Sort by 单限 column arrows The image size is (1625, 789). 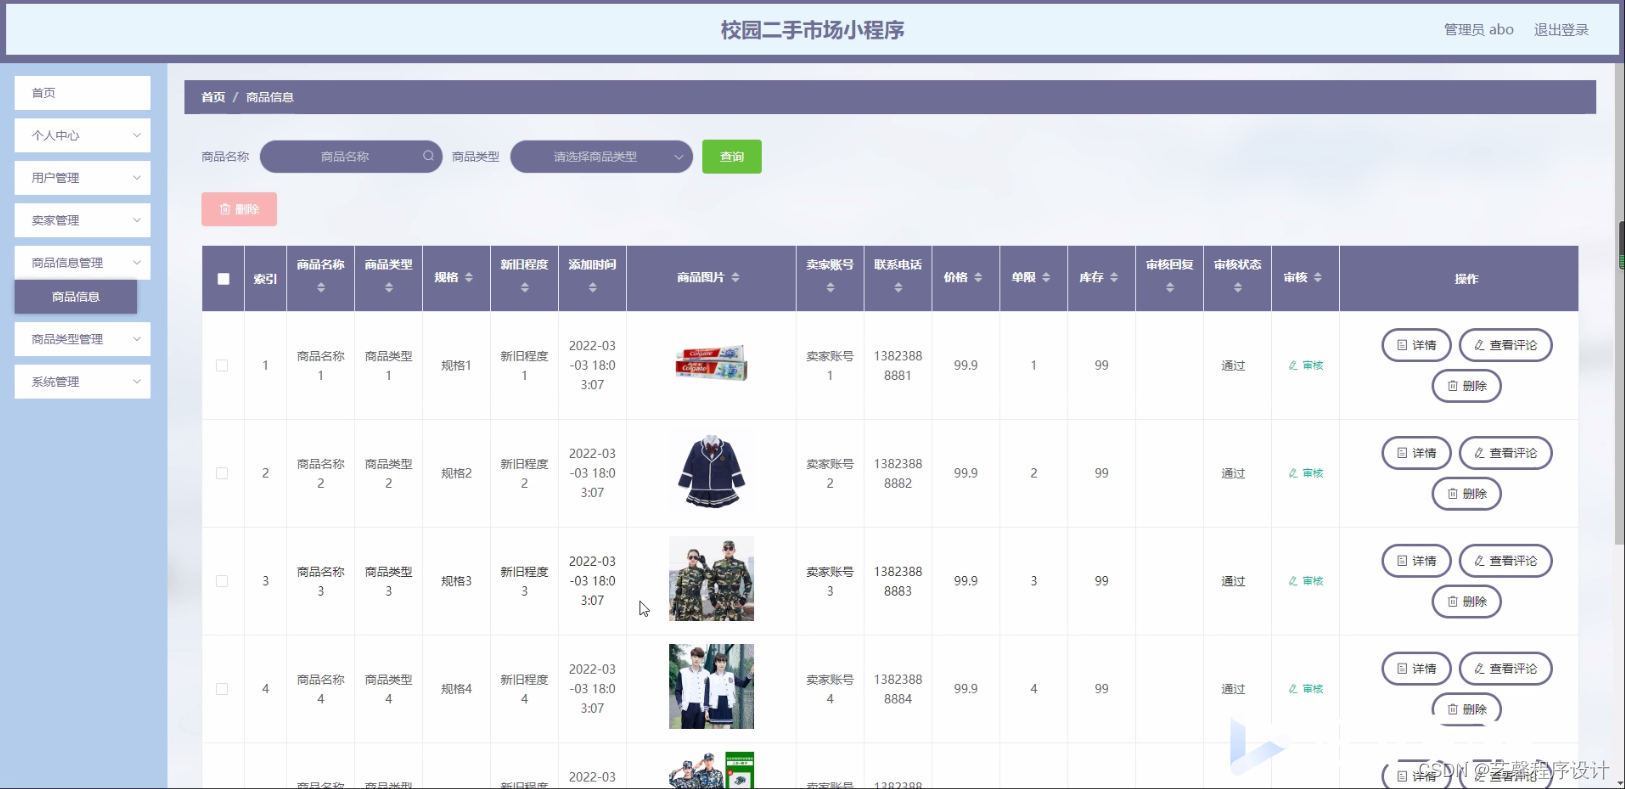point(1046,277)
